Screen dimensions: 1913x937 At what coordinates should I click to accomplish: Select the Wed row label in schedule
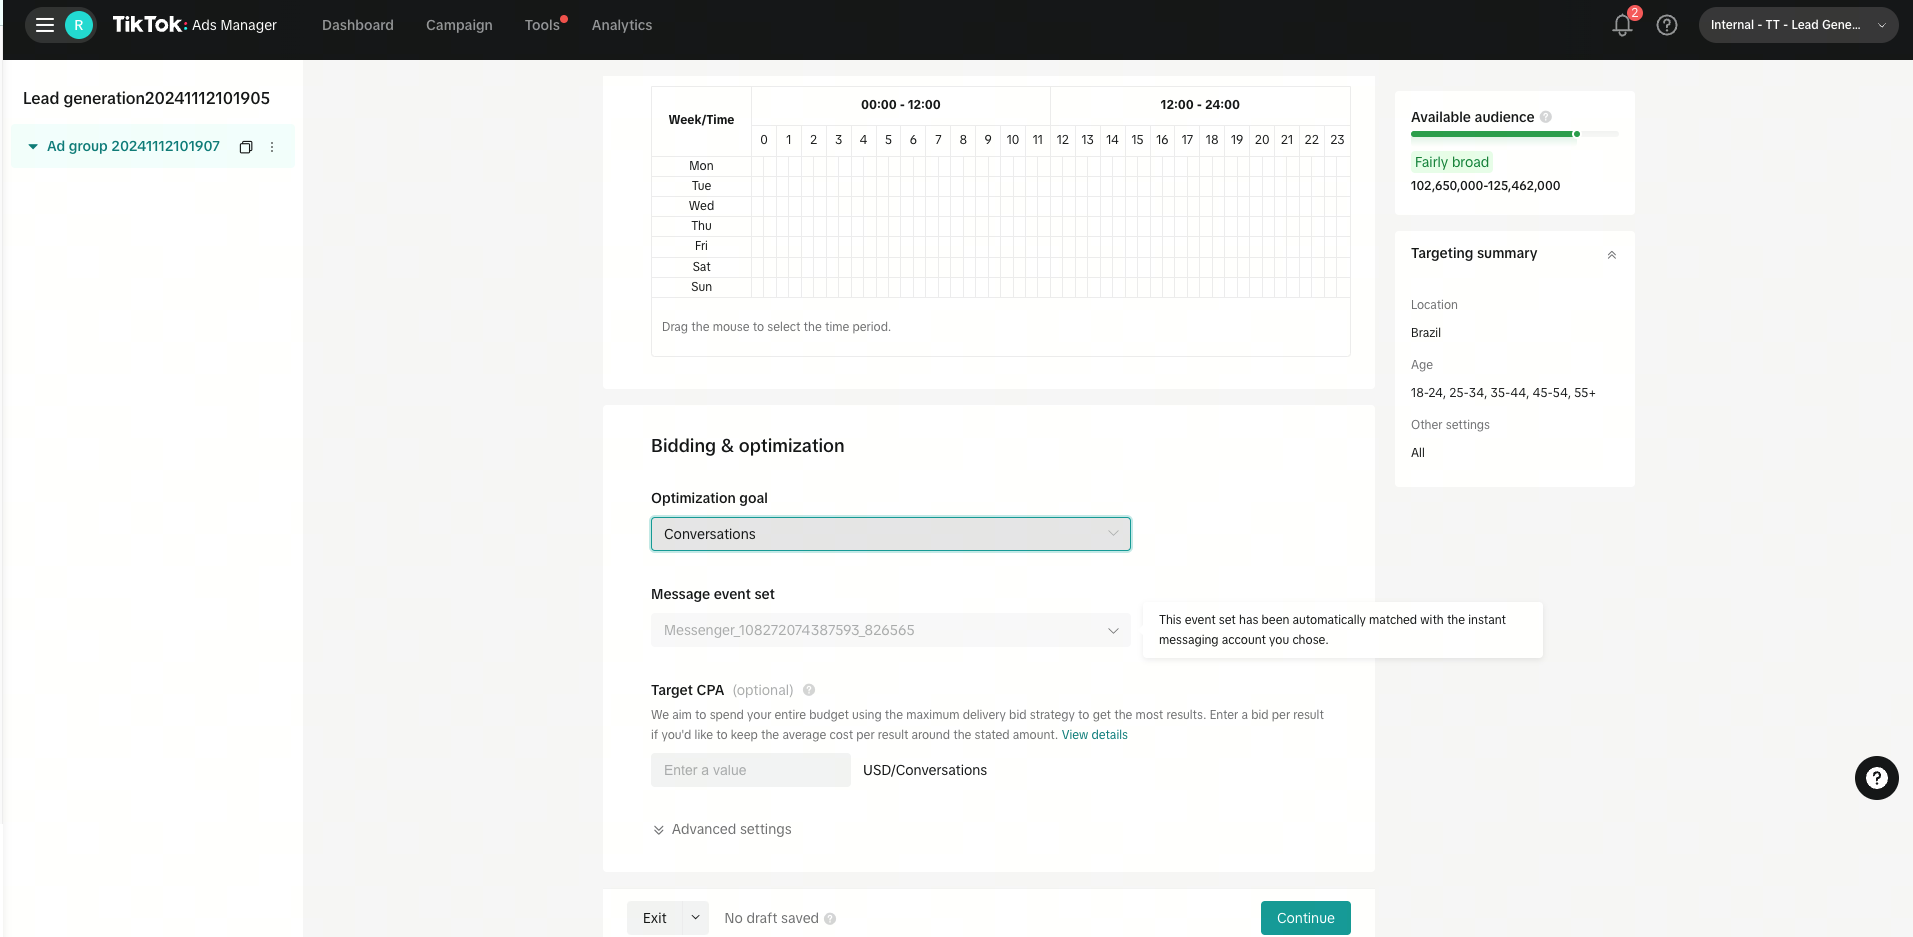pyautogui.click(x=701, y=206)
